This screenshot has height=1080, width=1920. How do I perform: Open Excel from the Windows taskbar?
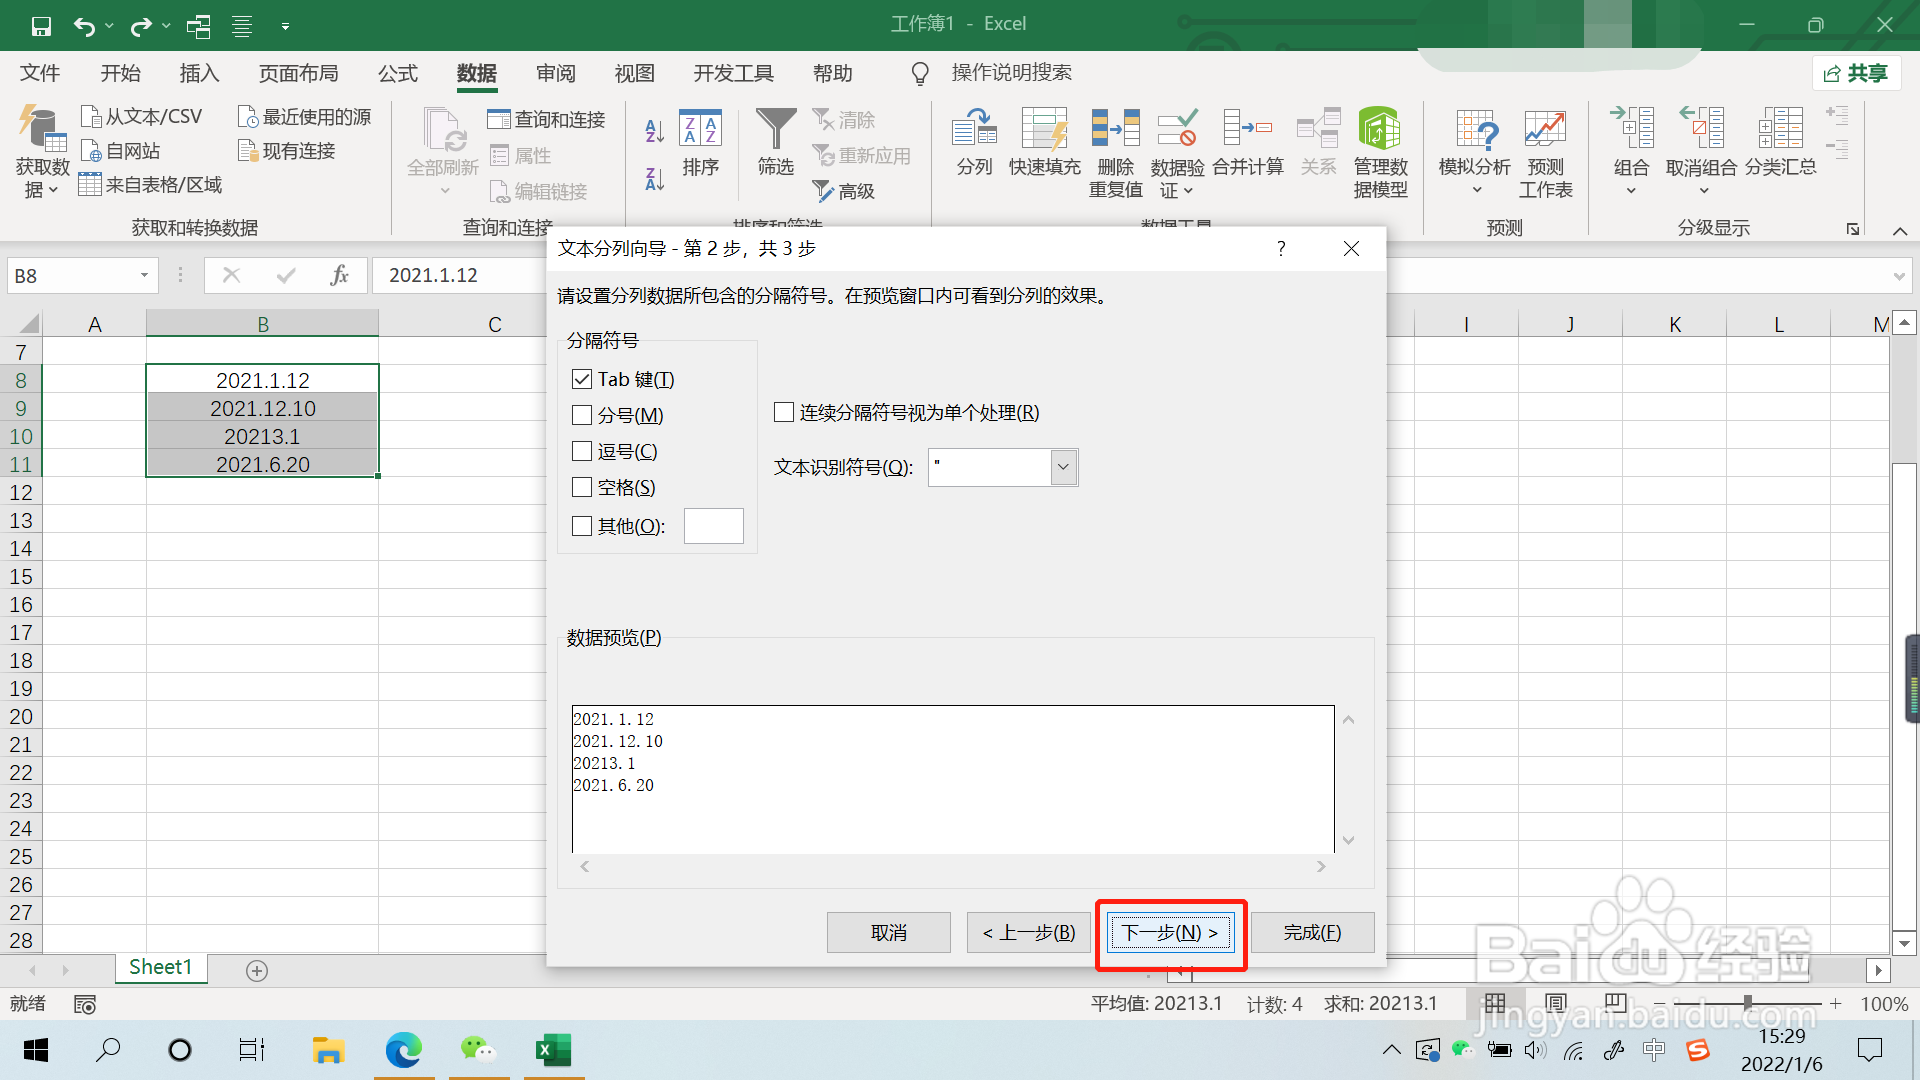(x=553, y=1050)
